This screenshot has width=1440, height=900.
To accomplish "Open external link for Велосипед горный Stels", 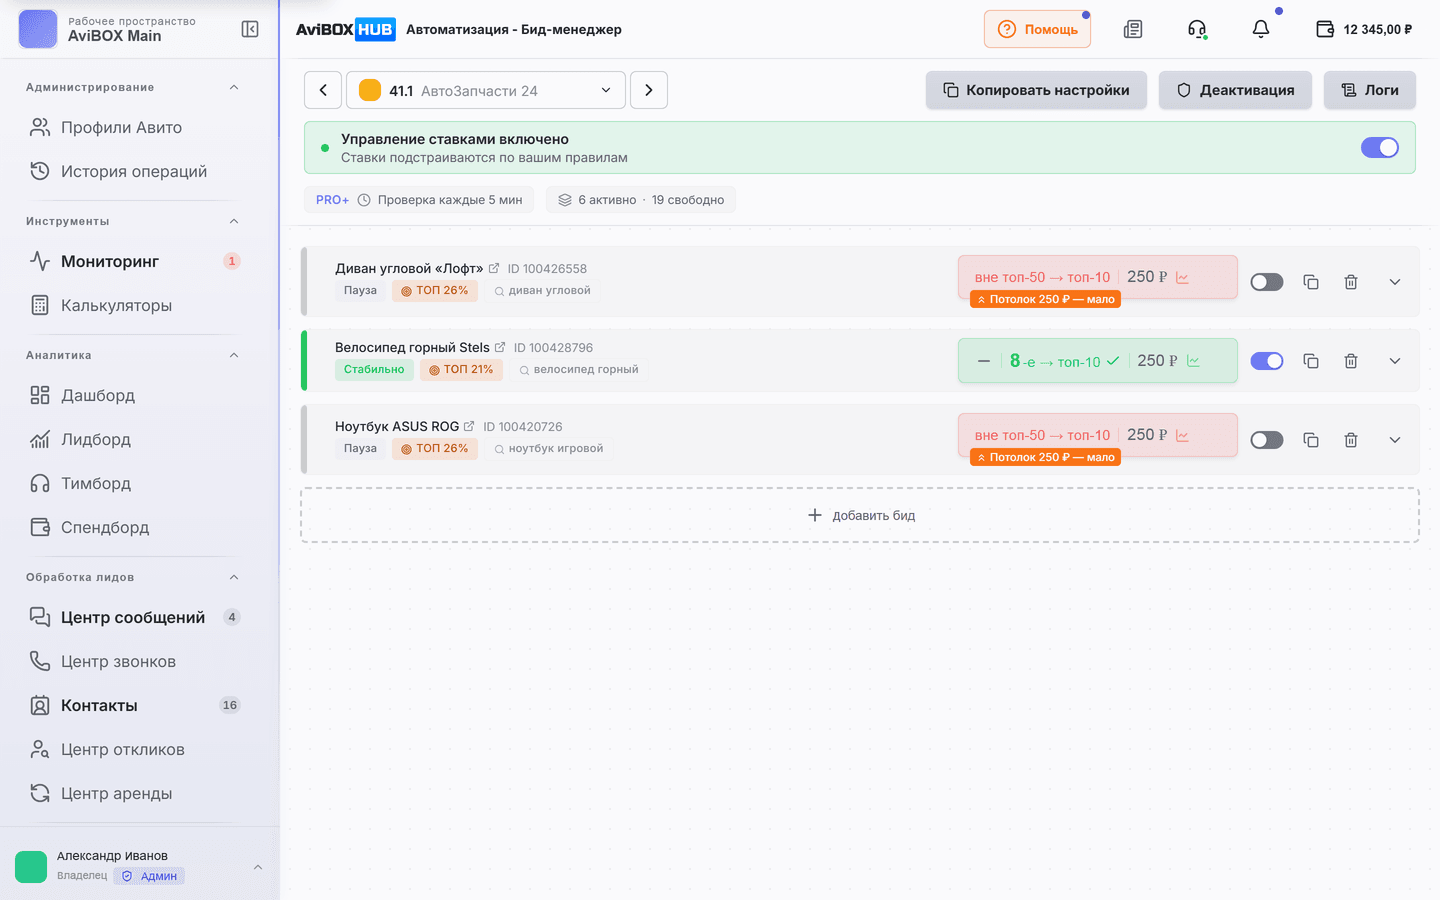I will point(500,347).
